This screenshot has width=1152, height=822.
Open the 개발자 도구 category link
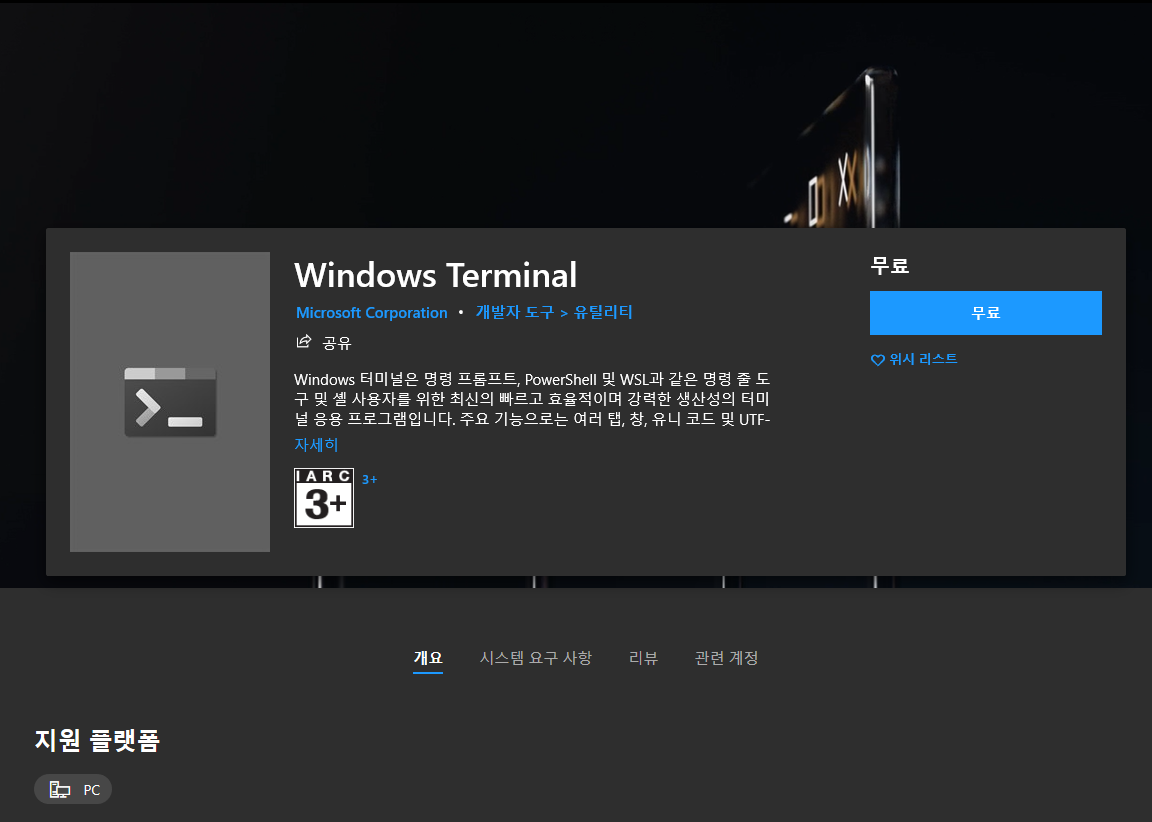click(x=514, y=312)
